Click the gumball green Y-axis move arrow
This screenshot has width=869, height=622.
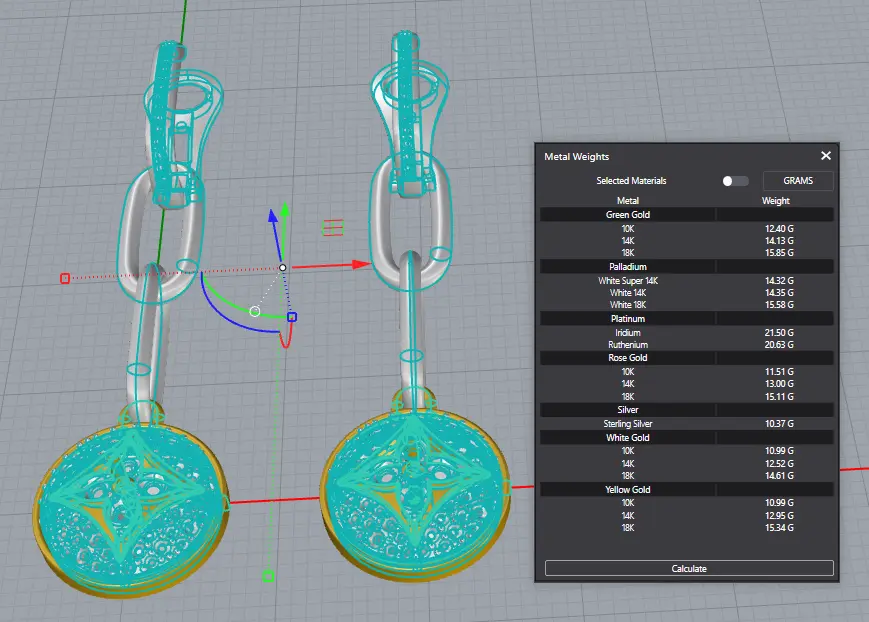pos(285,211)
